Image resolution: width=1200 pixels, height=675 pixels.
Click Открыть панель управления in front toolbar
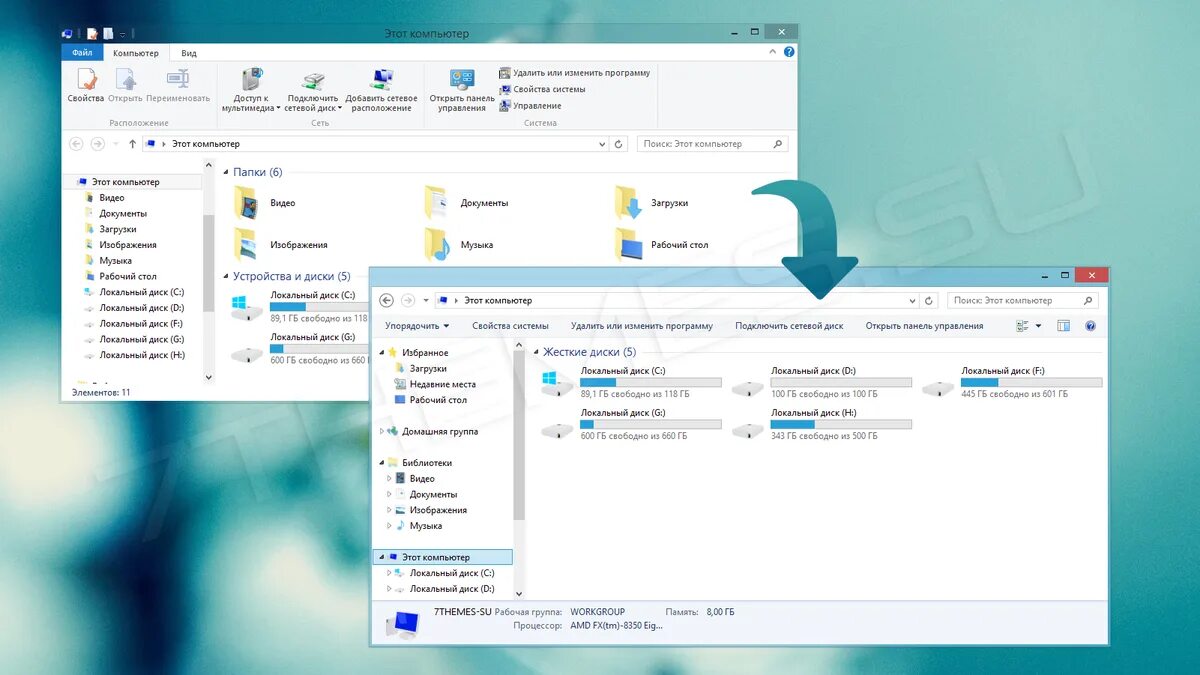point(924,326)
